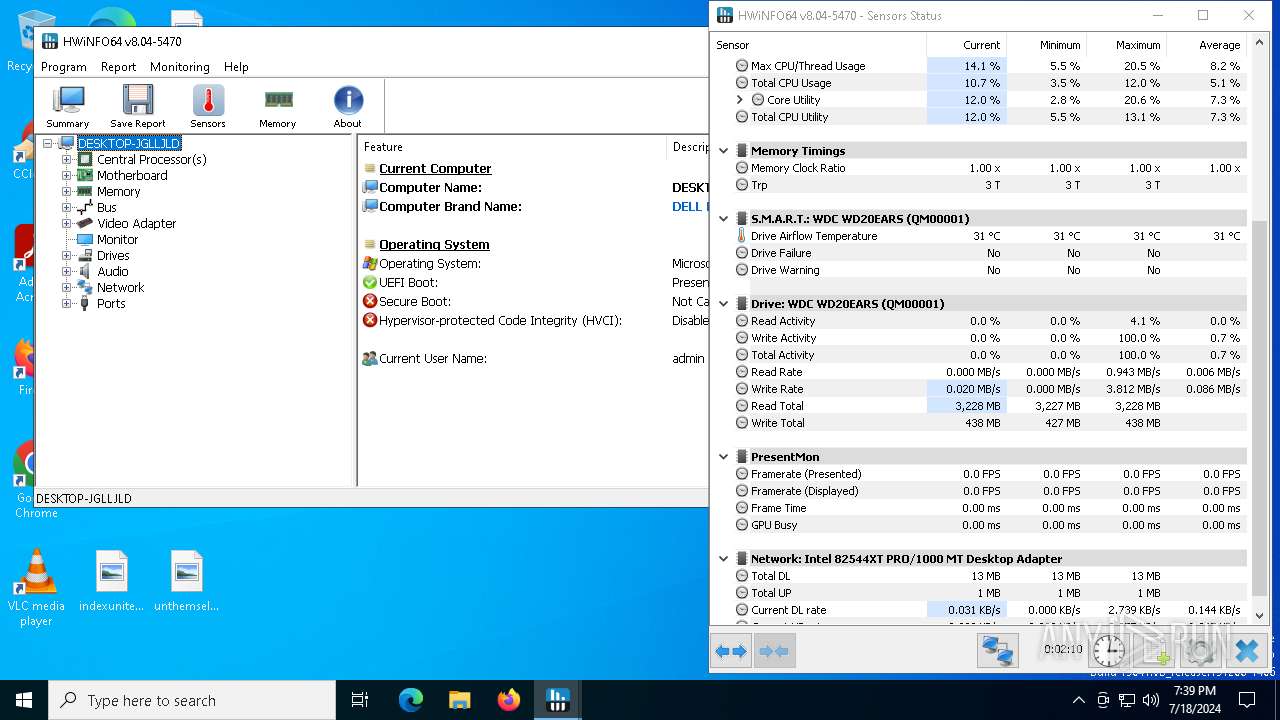Screen dimensions: 1280x720
Task: Click the Task View taskbar icon
Action: pos(360,700)
